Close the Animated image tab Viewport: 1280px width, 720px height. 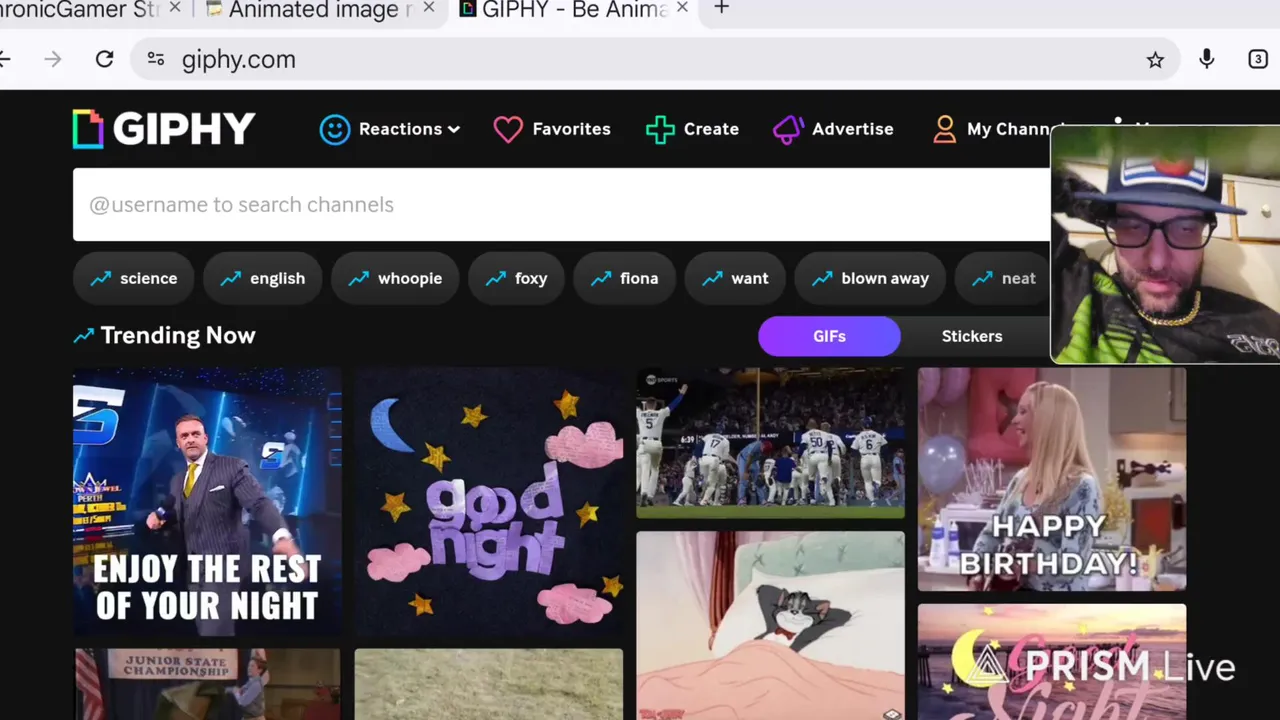(x=429, y=8)
